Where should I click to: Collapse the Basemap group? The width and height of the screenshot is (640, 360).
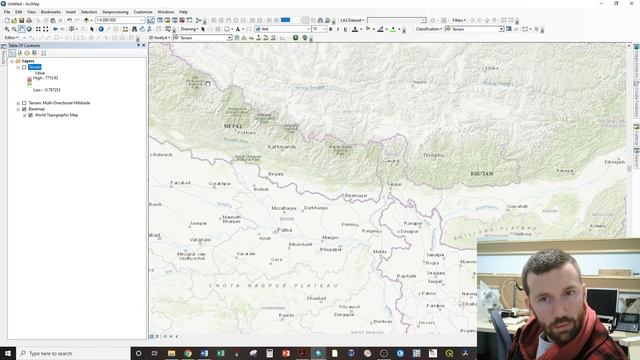[18, 109]
